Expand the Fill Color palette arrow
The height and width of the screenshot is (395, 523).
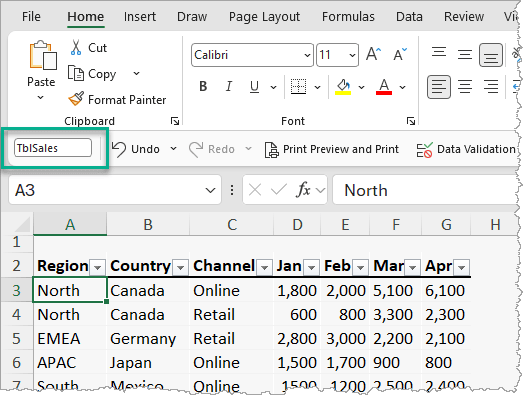click(361, 87)
